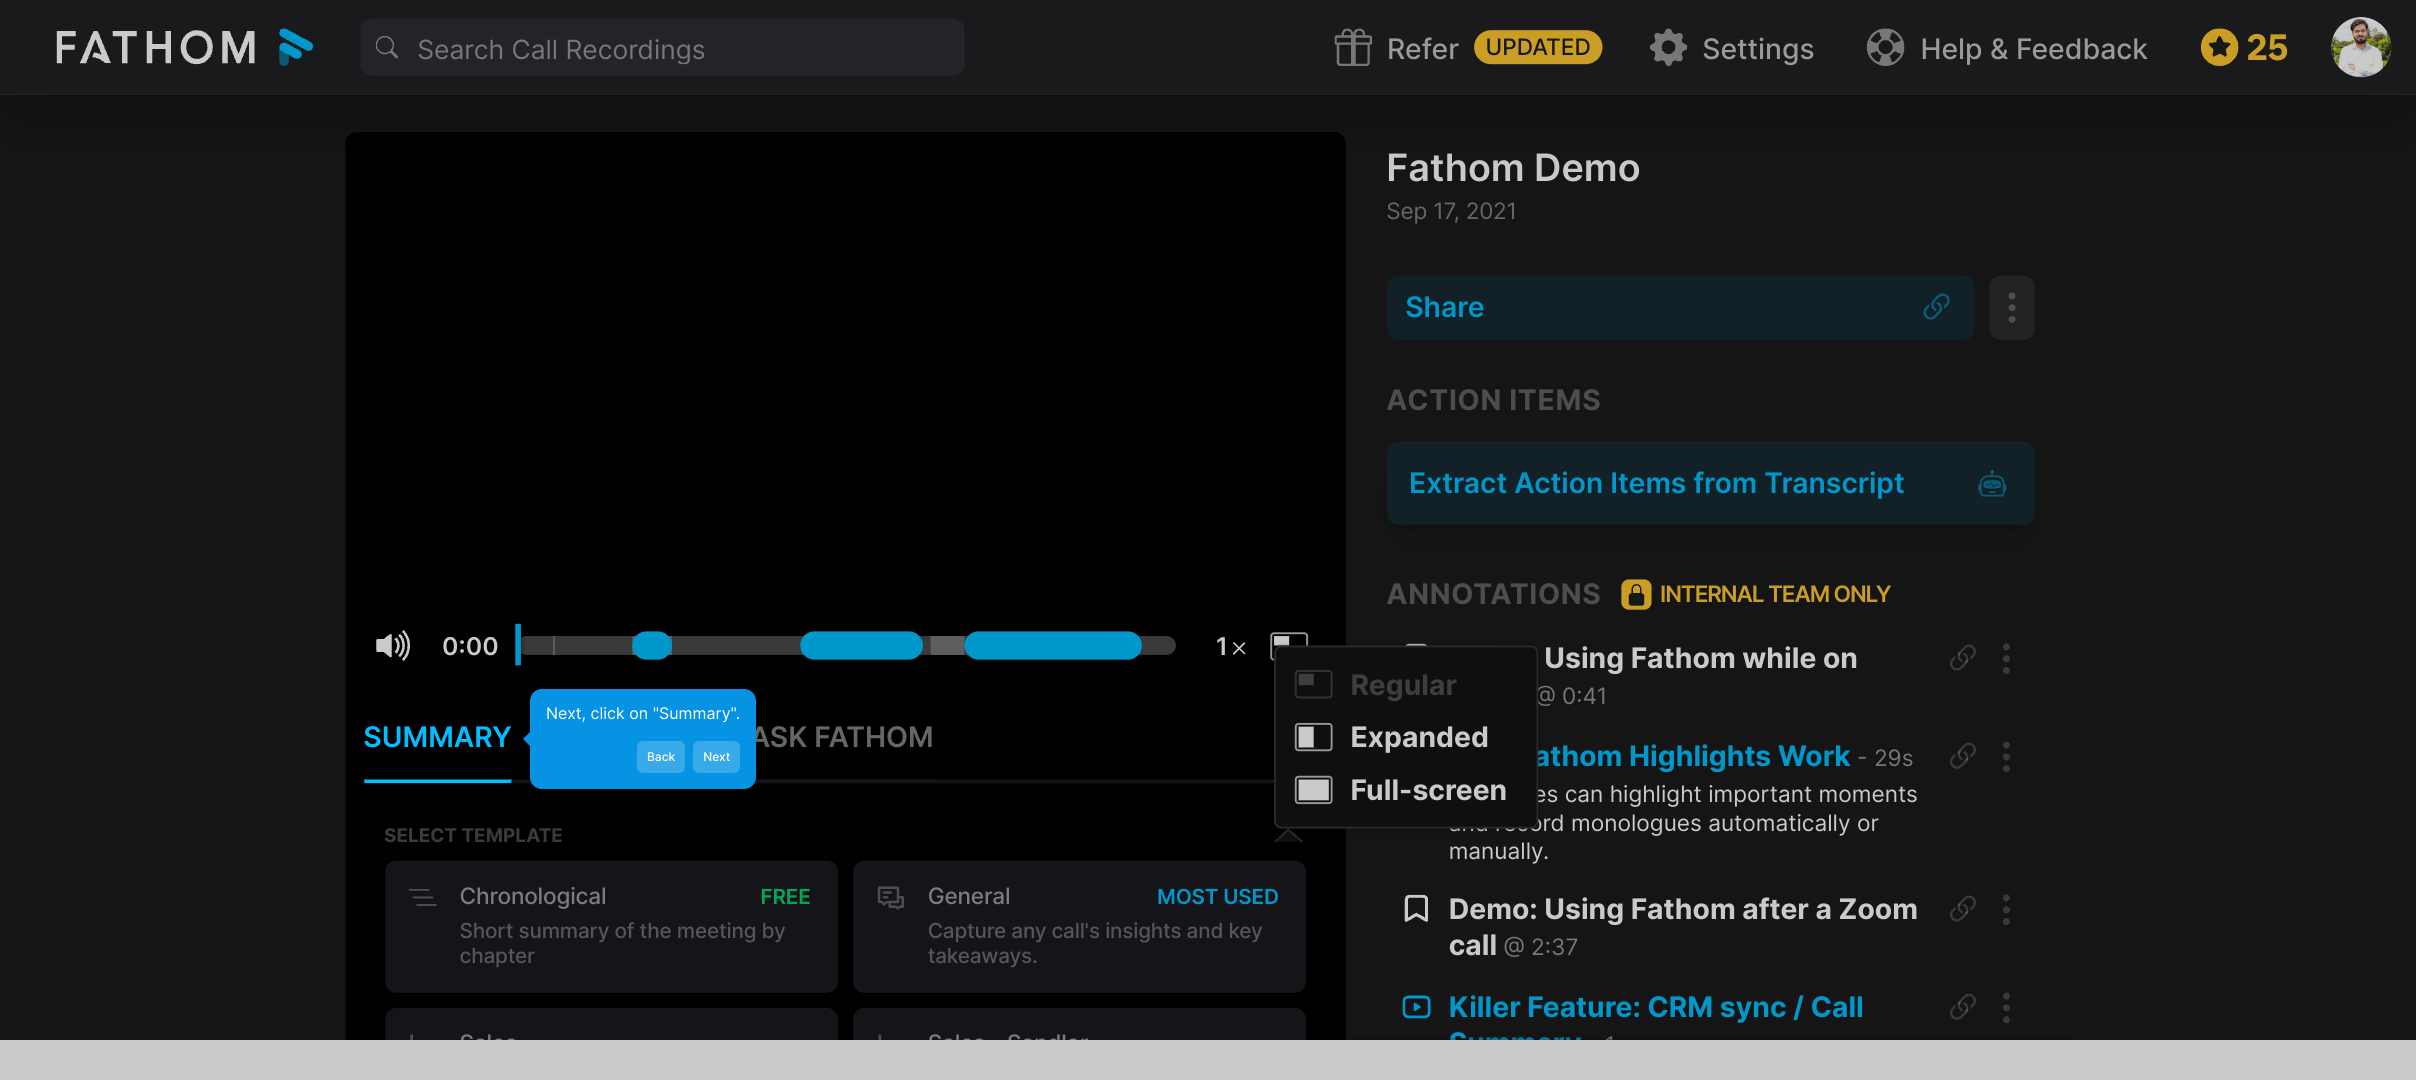The image size is (2416, 1080).
Task: Click the Sep 17, 2021 date
Action: point(1451,212)
